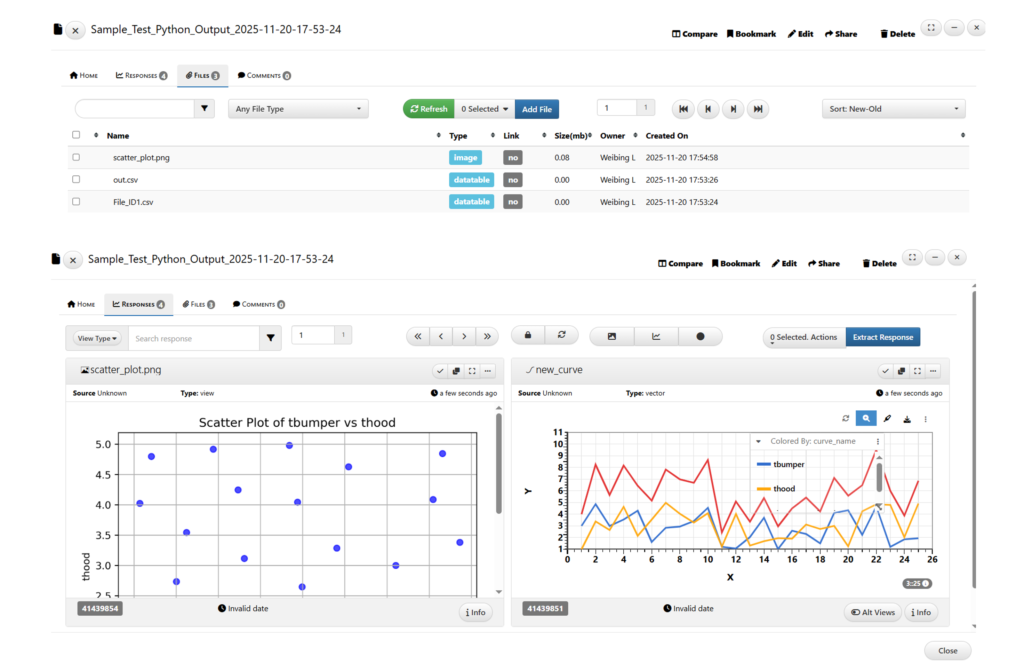This screenshot has width=1024, height=671.
Task: Click the filter funnel icon beside Search response
Action: point(270,339)
